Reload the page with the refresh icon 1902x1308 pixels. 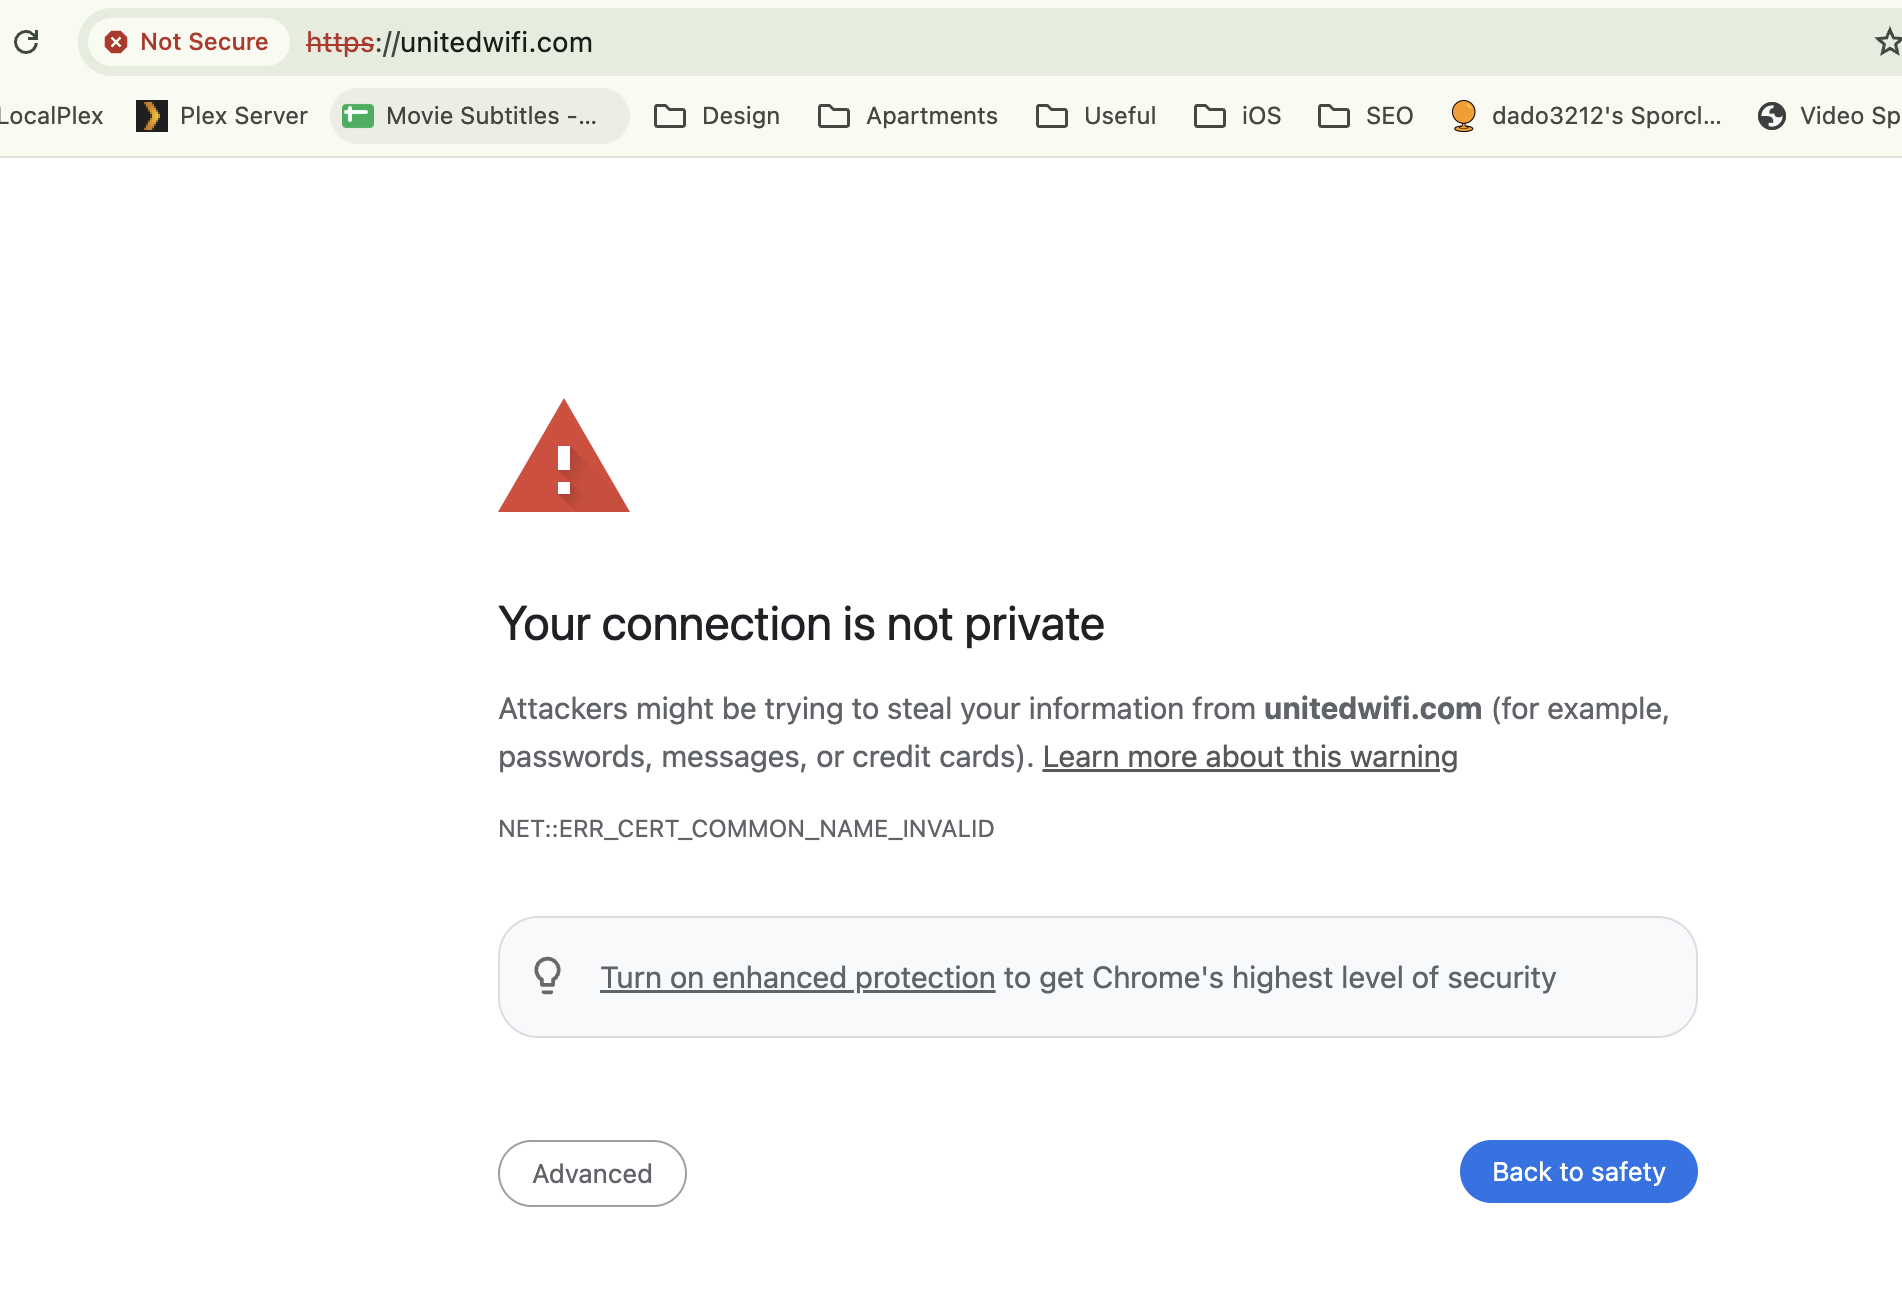click(x=26, y=42)
